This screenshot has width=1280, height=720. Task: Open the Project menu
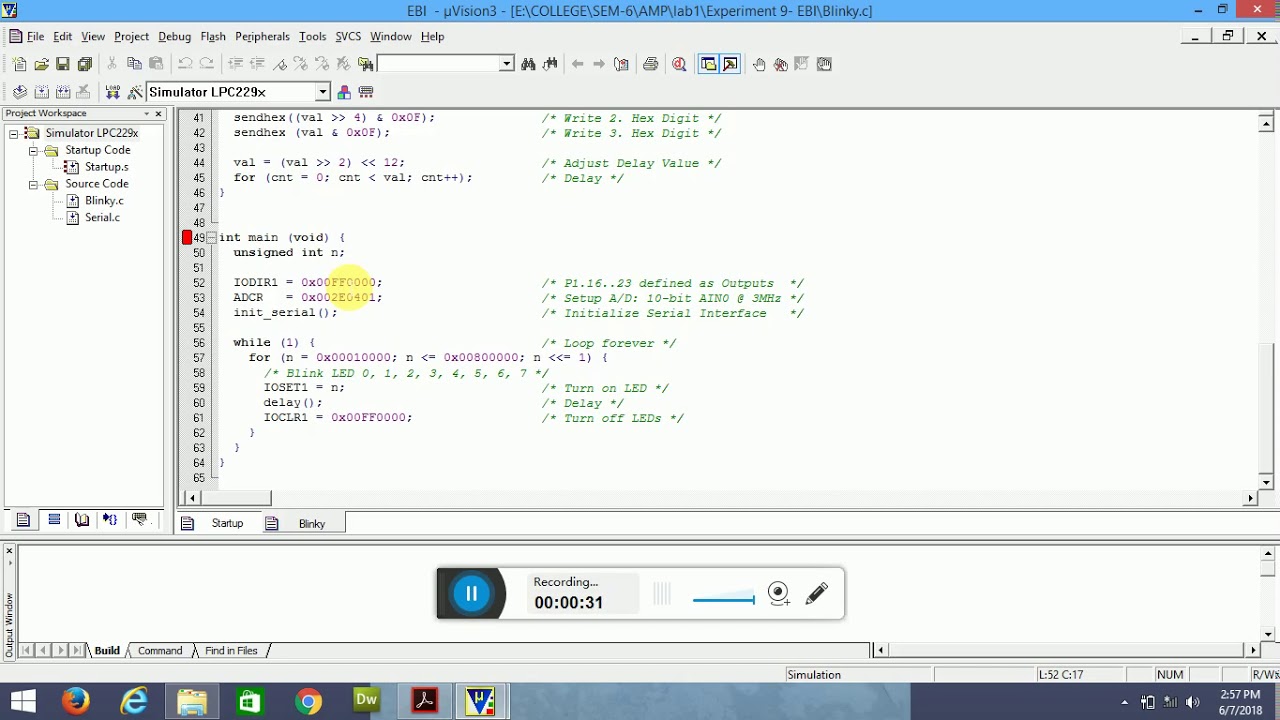131,36
